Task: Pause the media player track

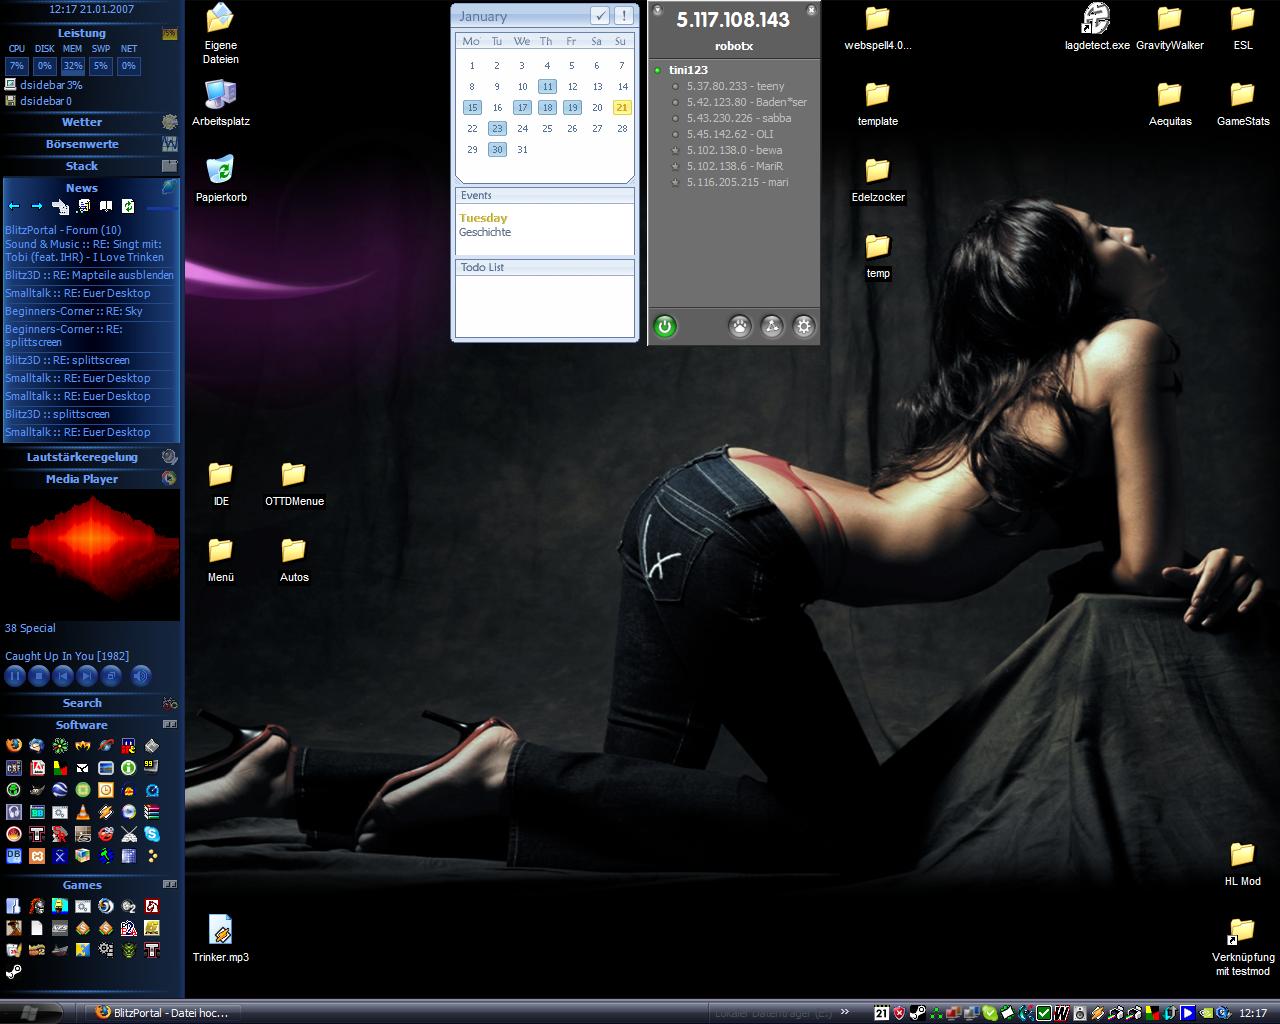Action: pyautogui.click(x=15, y=676)
